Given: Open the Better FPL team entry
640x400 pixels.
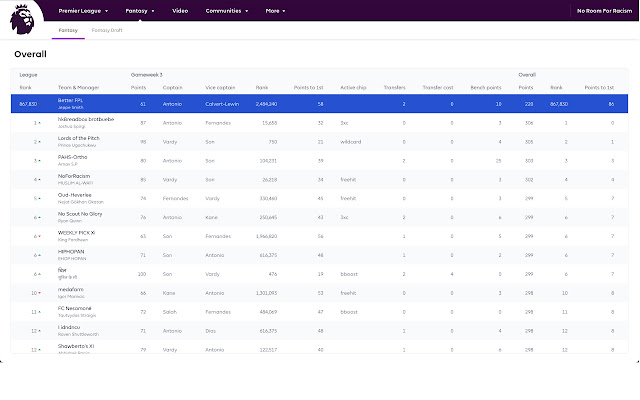Looking at the screenshot, I should click(72, 100).
